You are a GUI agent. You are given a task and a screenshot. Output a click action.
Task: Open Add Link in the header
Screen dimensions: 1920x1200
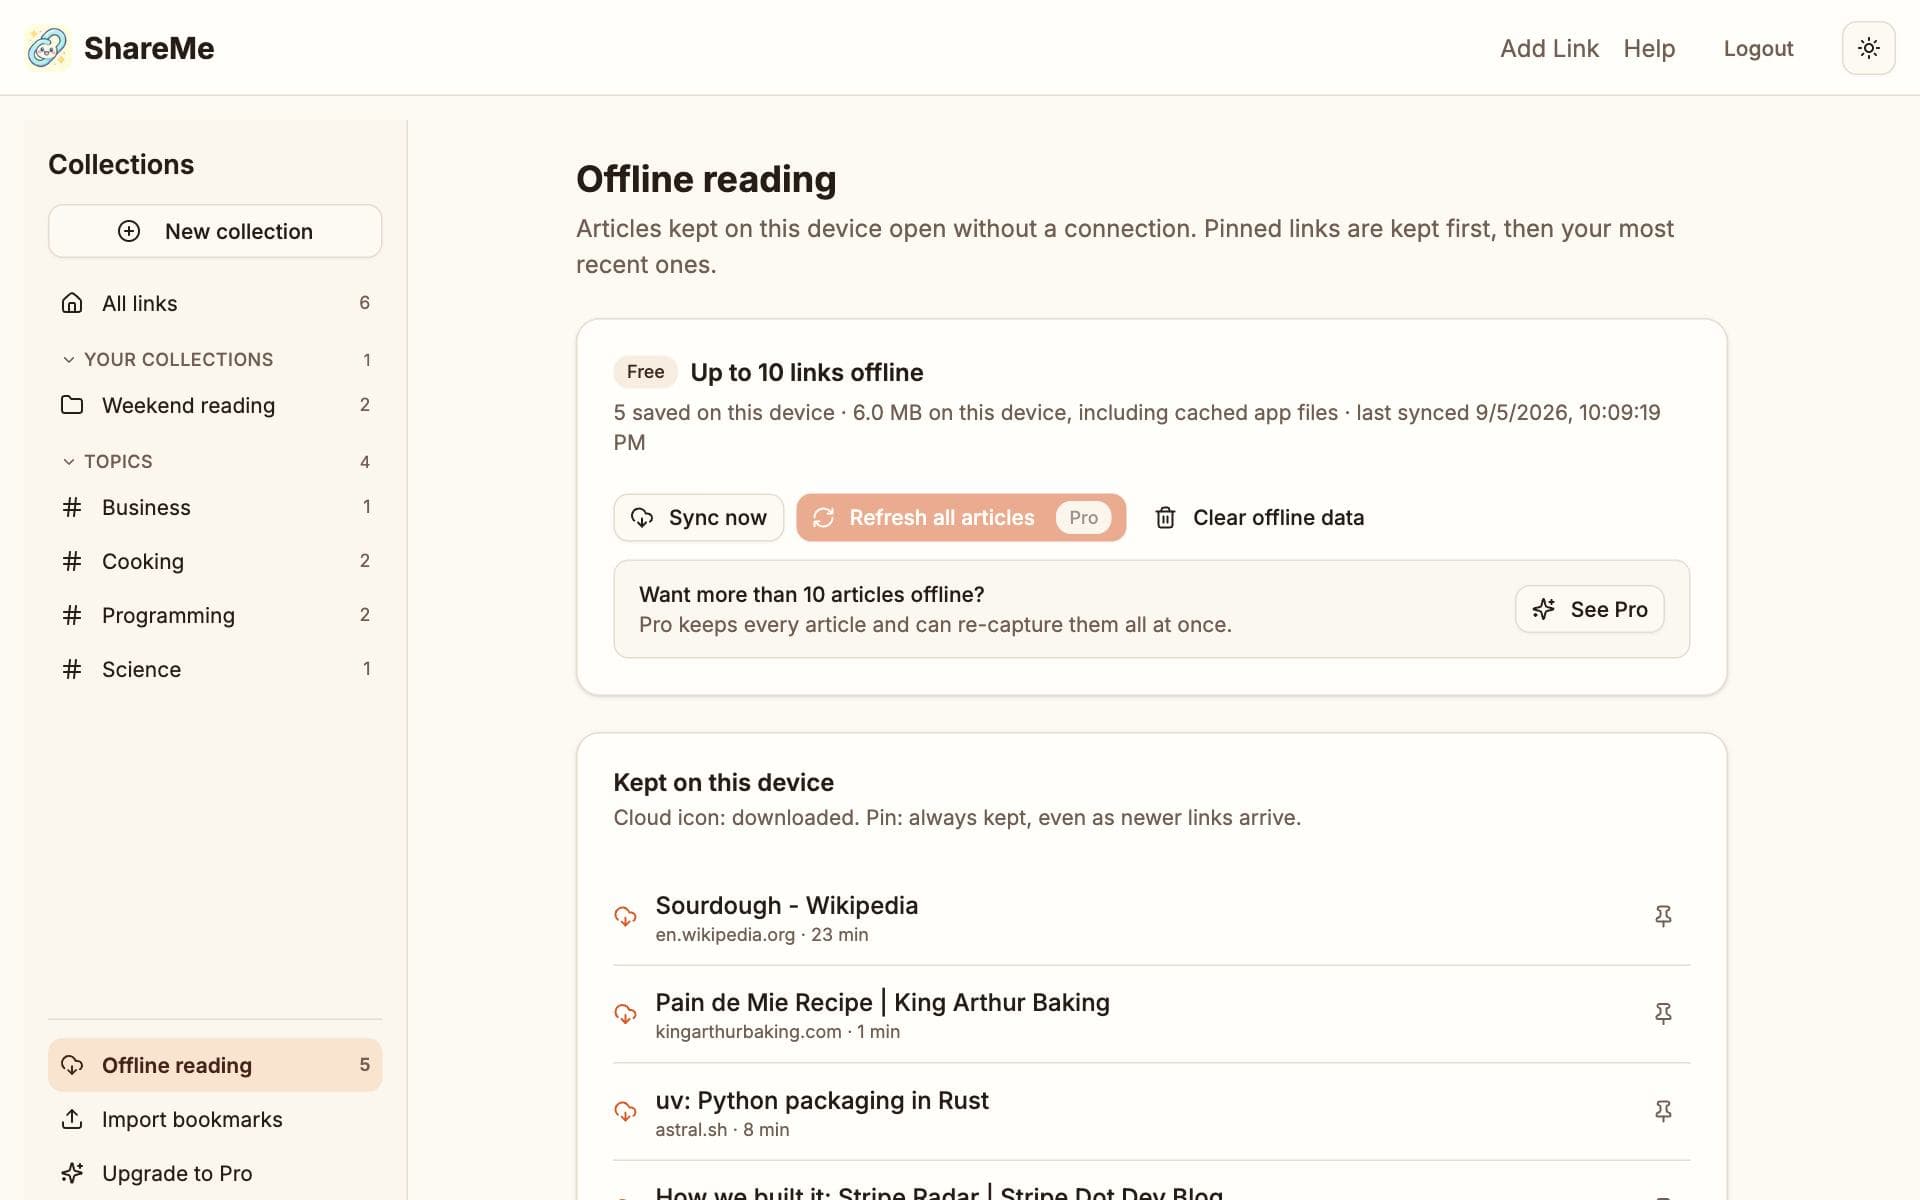pos(1549,48)
